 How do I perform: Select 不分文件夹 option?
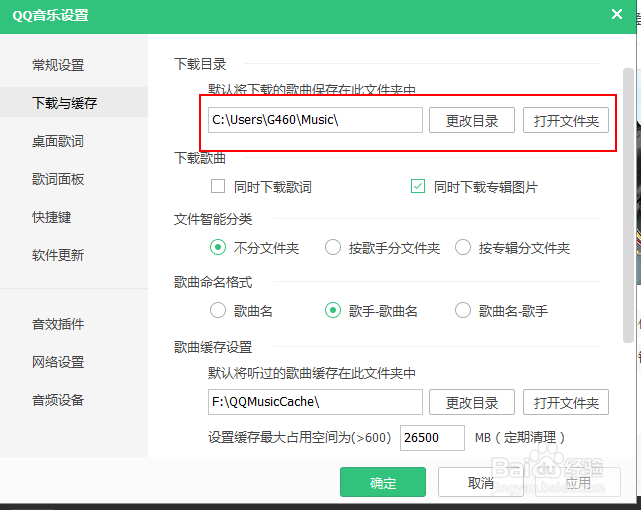coord(218,248)
